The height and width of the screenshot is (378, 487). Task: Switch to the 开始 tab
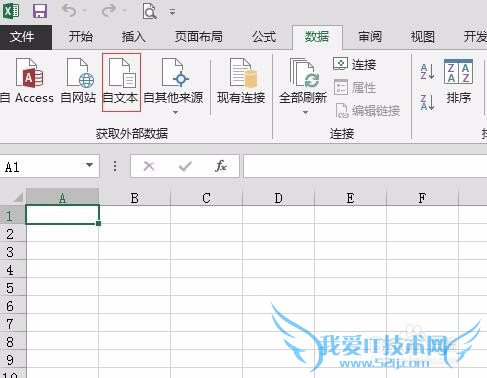(x=81, y=37)
